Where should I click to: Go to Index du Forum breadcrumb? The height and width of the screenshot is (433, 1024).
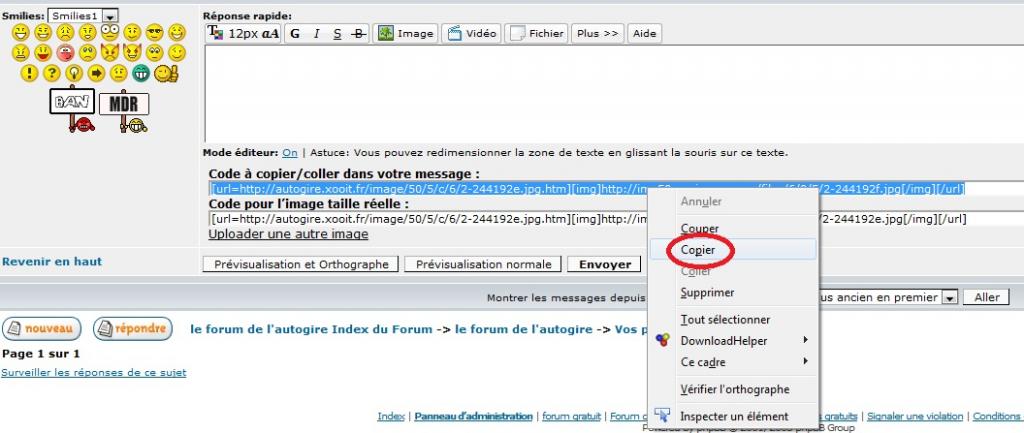312,329
